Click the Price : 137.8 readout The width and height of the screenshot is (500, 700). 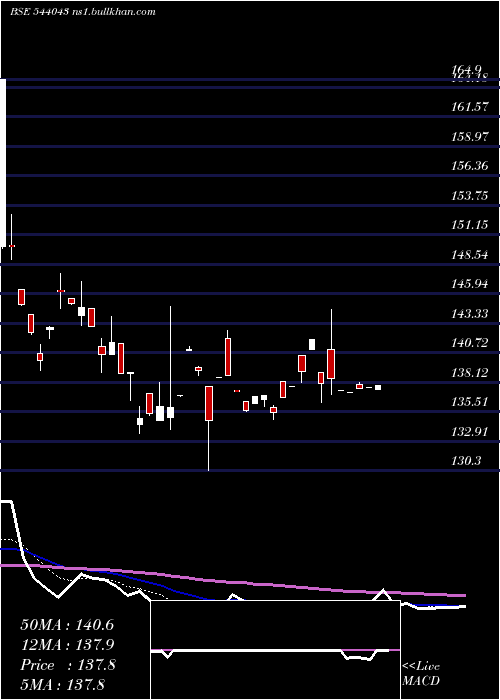(67, 665)
